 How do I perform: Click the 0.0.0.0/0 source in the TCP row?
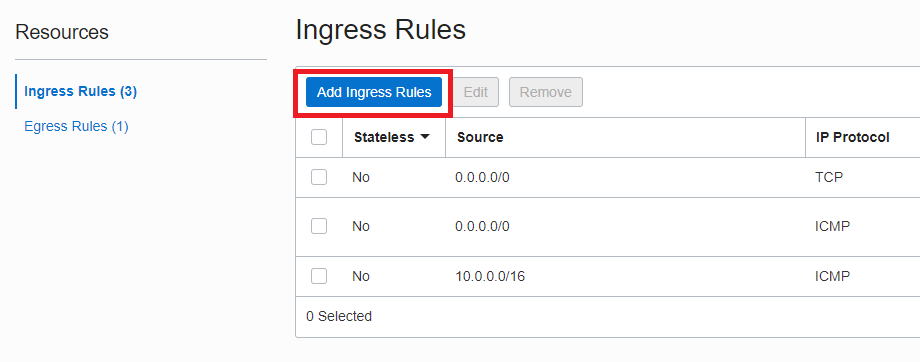click(482, 177)
